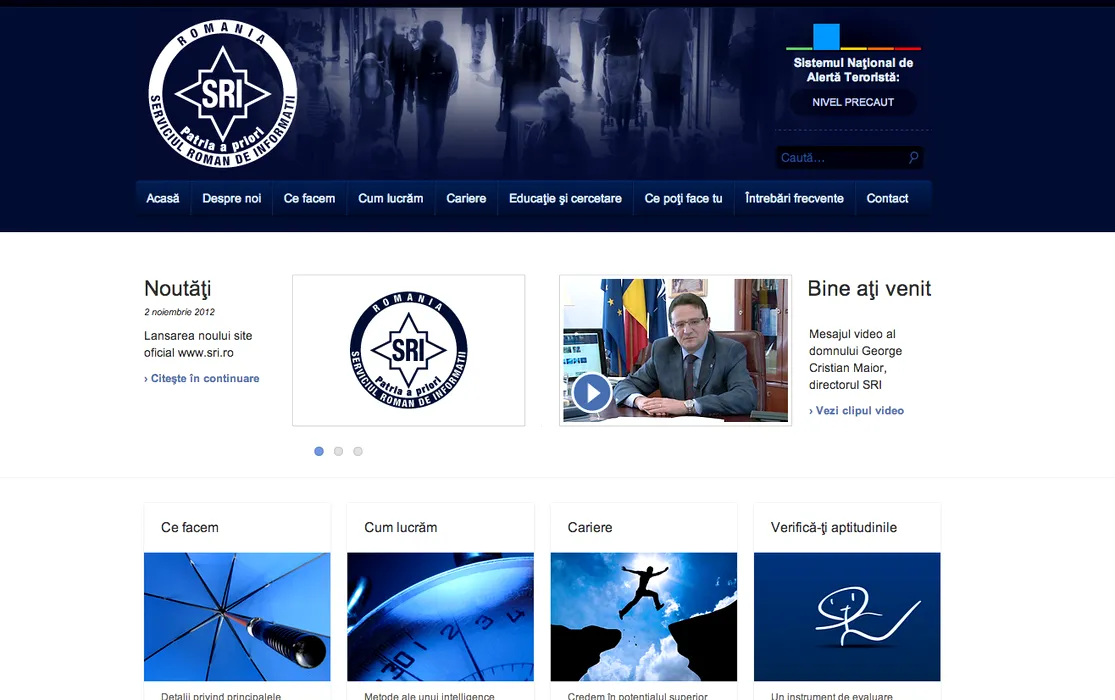
Task: Open the Ce facem navigation menu
Action: click(309, 198)
